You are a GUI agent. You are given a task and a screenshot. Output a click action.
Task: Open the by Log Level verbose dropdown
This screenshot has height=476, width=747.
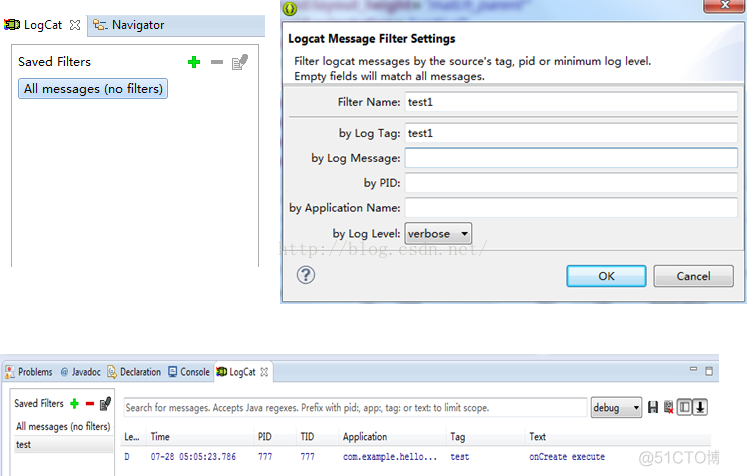click(x=438, y=233)
